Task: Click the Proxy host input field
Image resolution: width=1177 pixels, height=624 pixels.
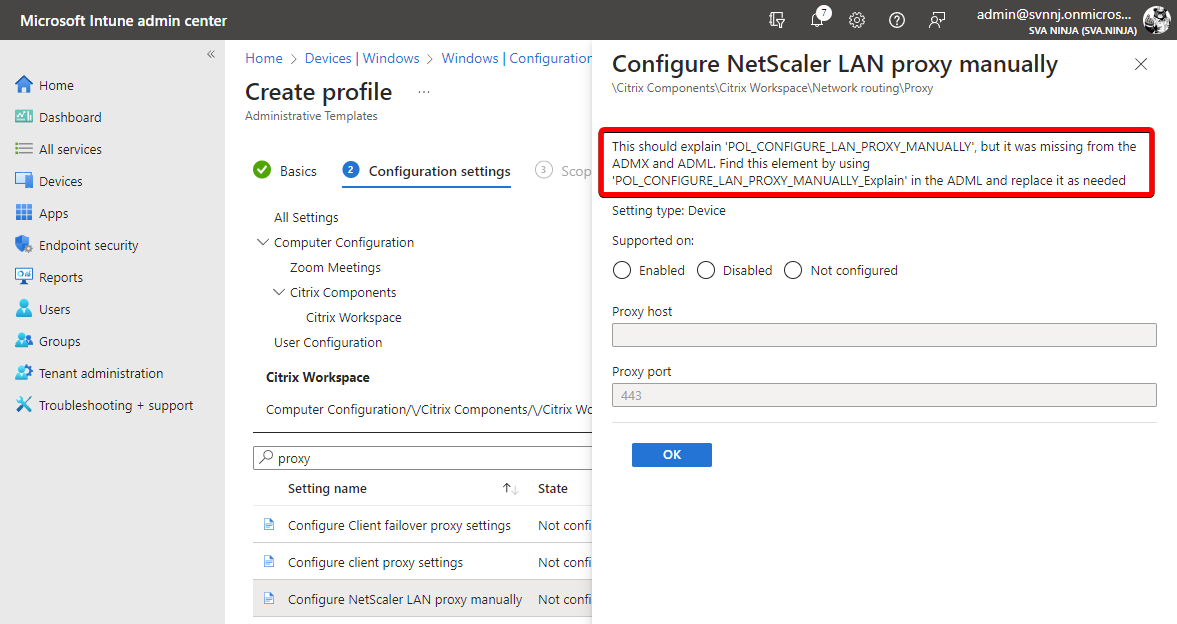Action: pos(884,335)
